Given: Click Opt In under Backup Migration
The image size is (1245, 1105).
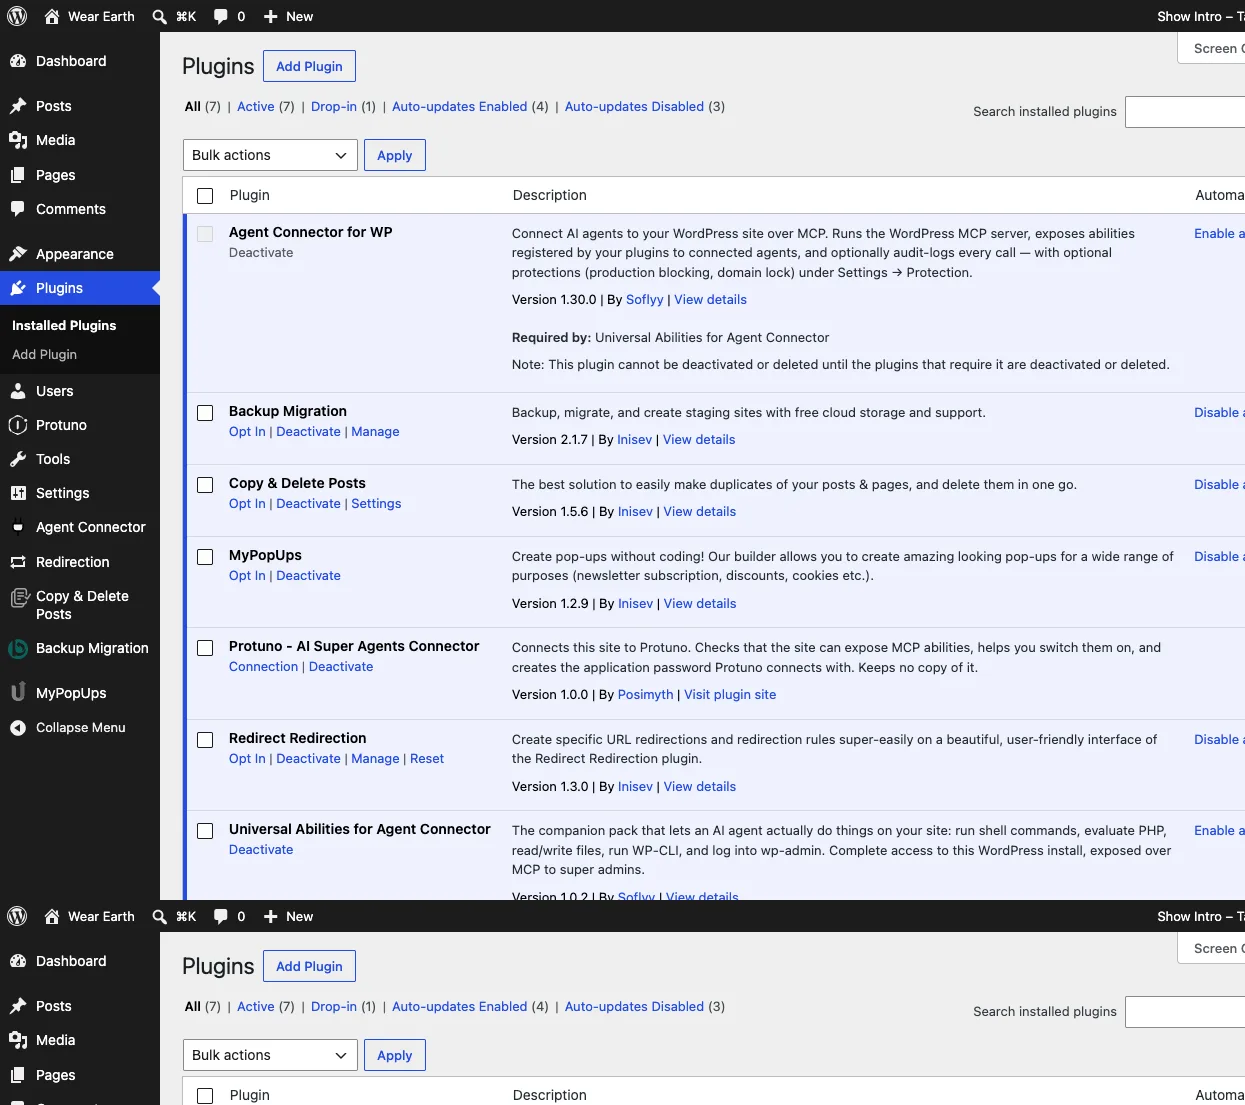Looking at the screenshot, I should tap(247, 431).
